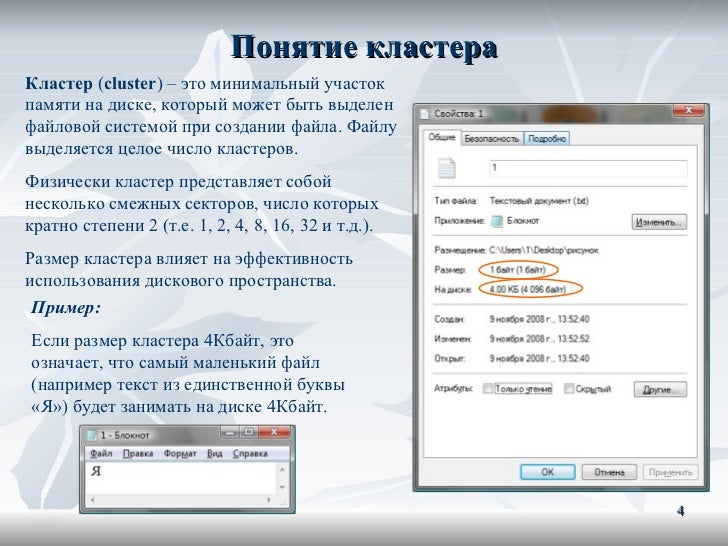The height and width of the screenshot is (546, 728).
Task: Click the Пример: heading
Action: (x=65, y=308)
